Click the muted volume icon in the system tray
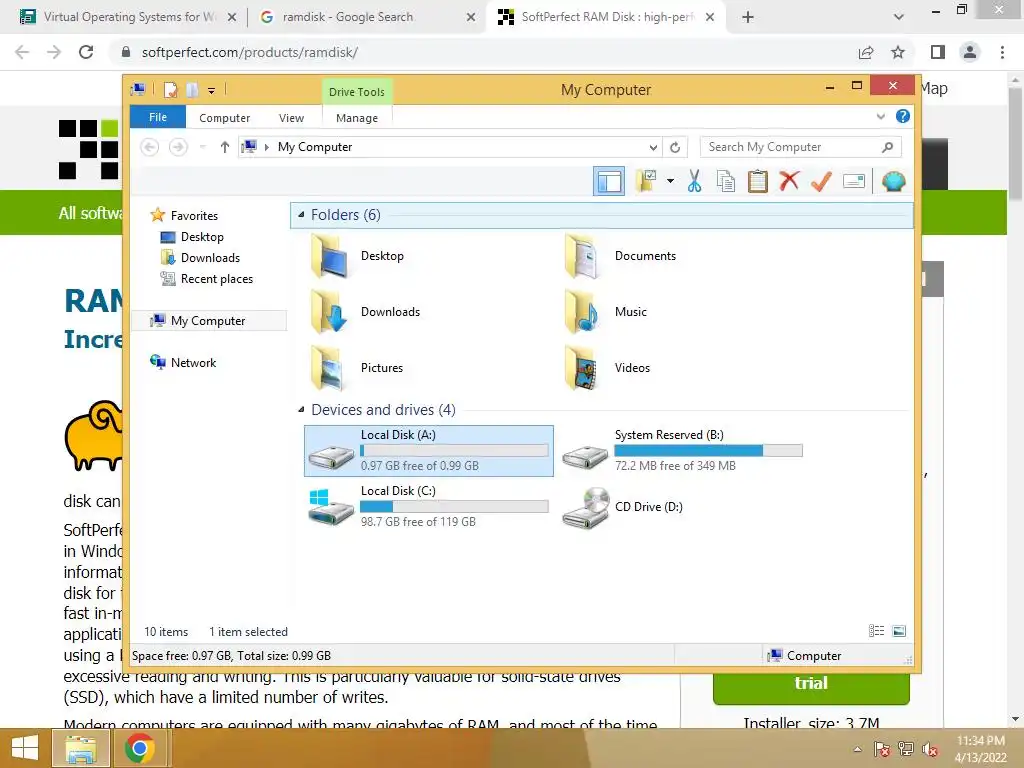Screen dimensions: 1024x768 click(931, 749)
